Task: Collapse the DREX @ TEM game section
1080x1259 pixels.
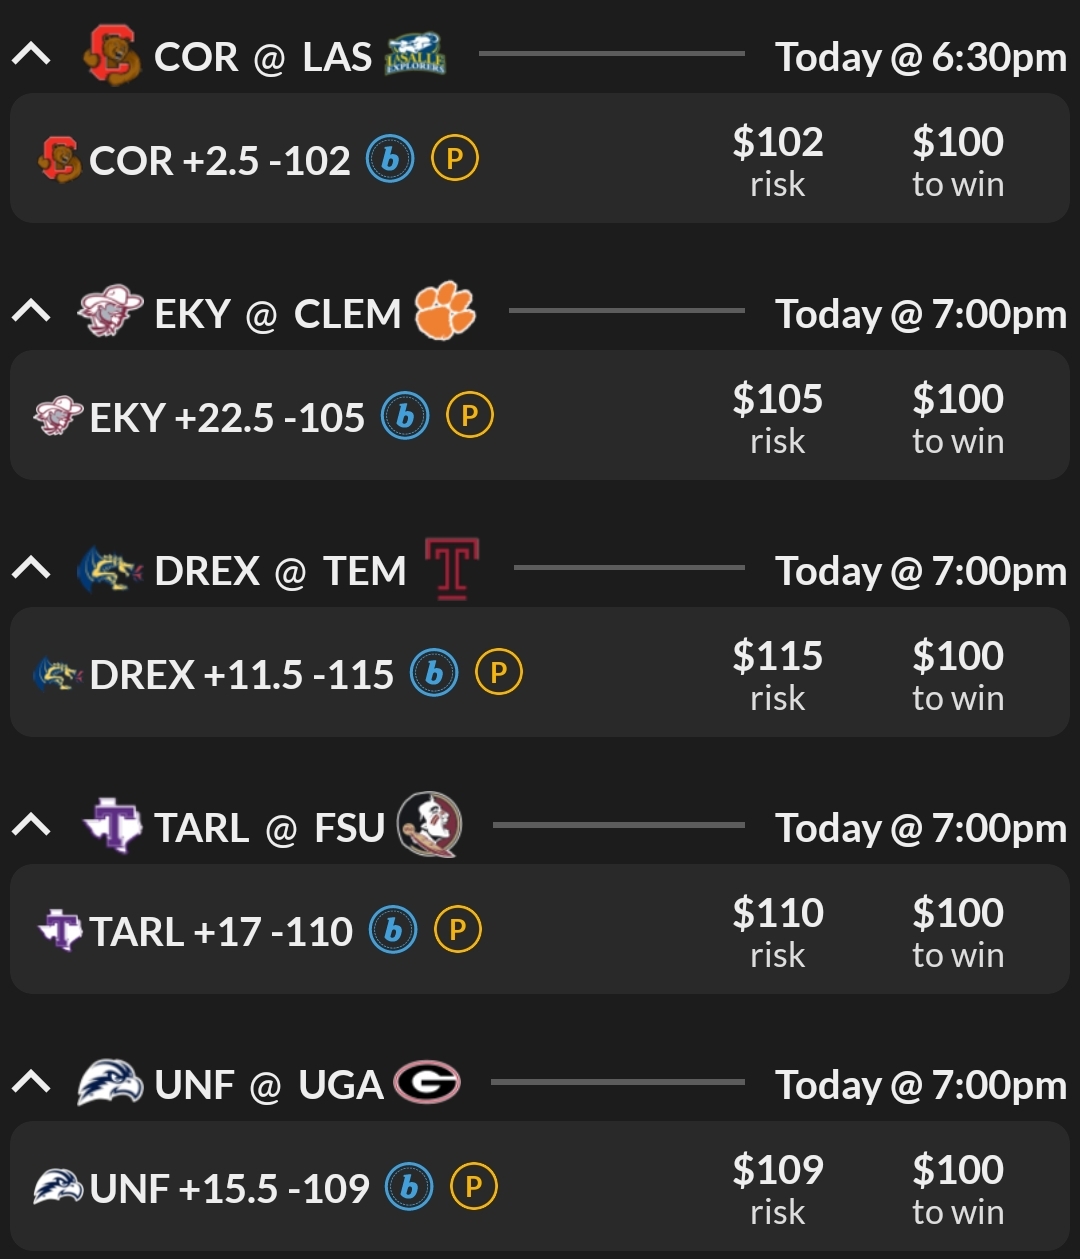Action: coord(31,569)
